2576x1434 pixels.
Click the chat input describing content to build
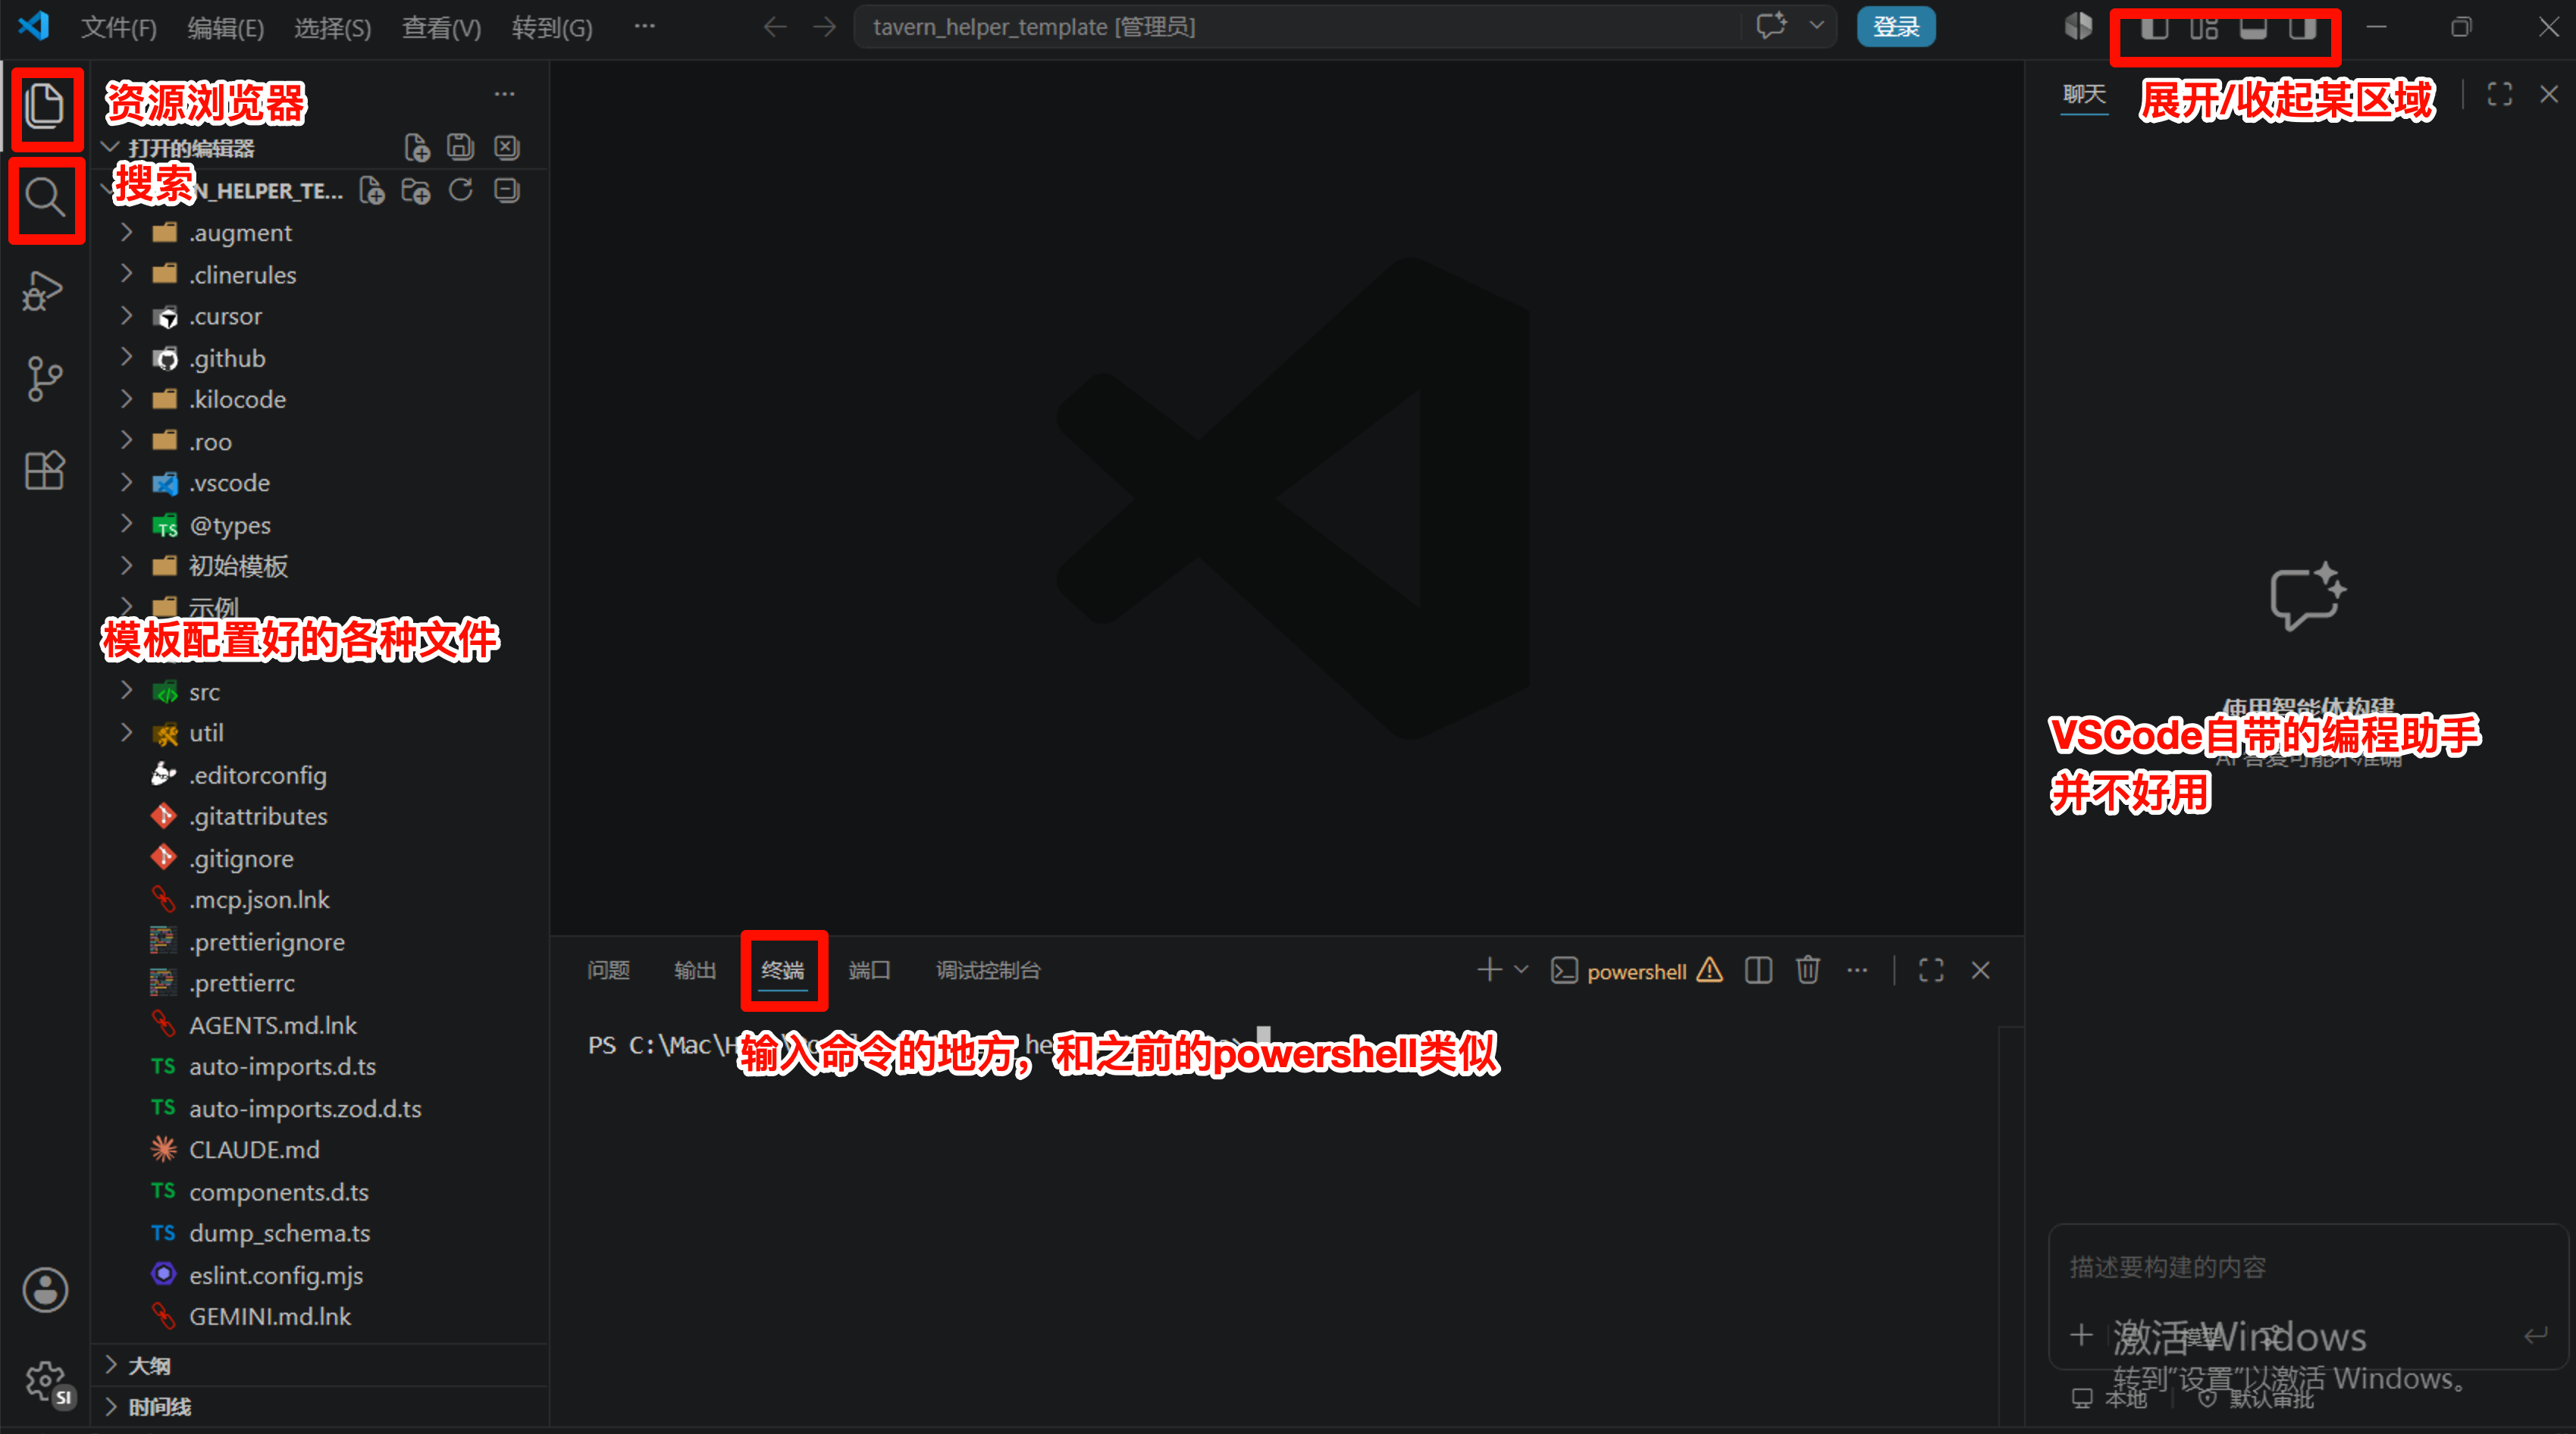click(x=2306, y=1267)
